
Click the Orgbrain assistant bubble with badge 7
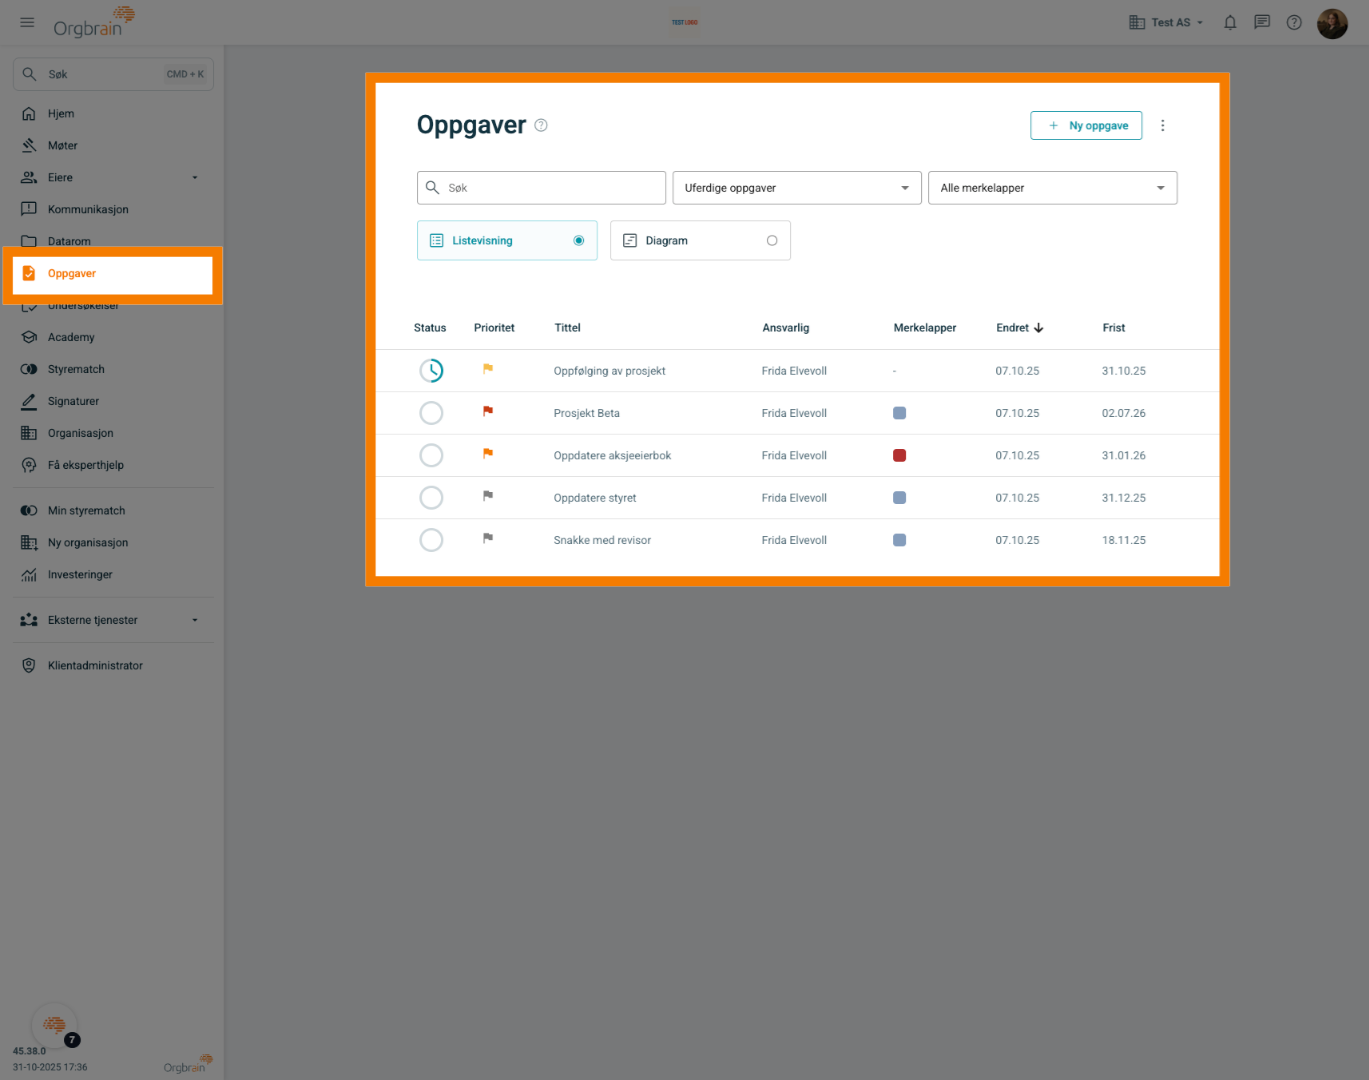click(x=55, y=1025)
